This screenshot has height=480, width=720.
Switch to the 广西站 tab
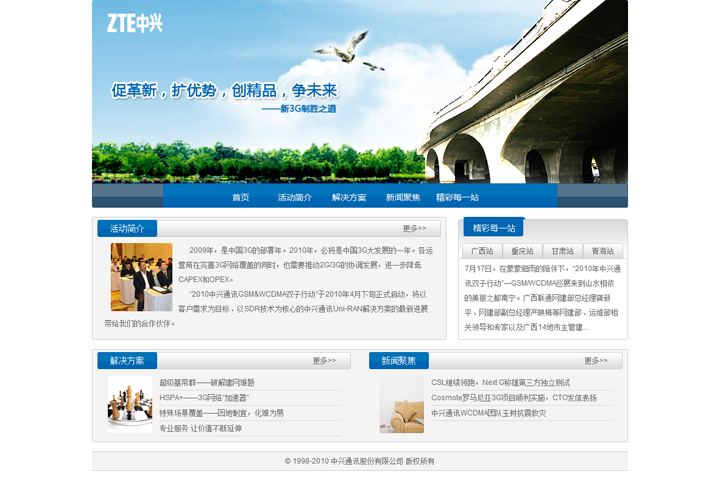click(x=482, y=251)
